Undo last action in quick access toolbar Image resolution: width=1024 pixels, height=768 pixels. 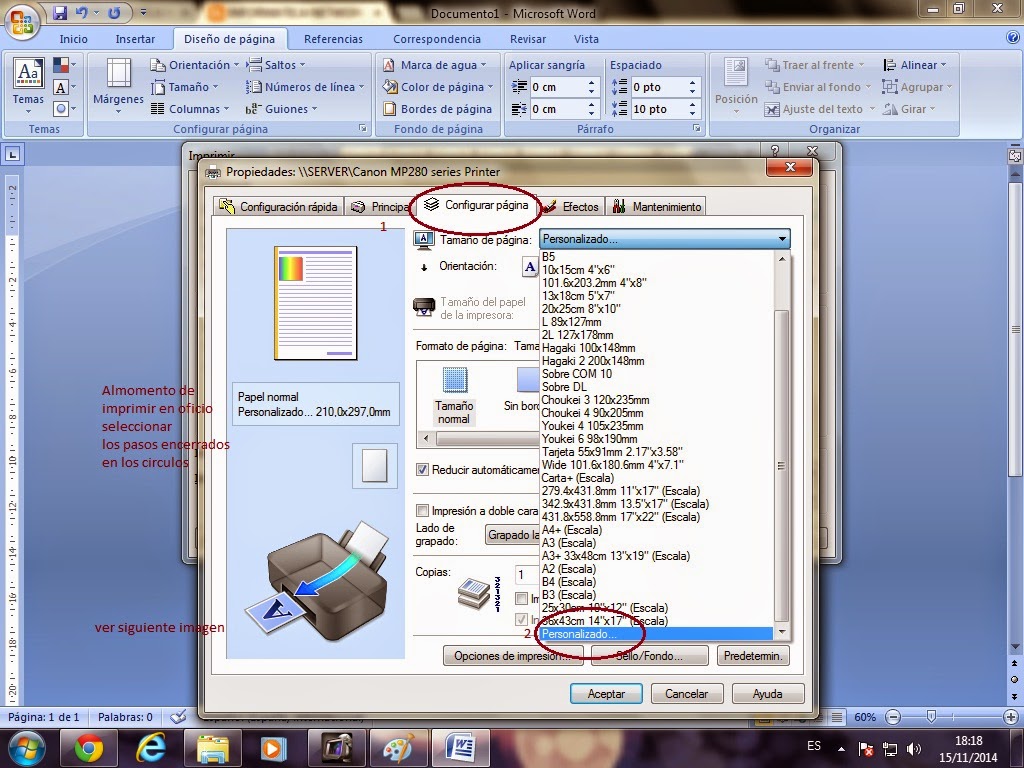[82, 12]
